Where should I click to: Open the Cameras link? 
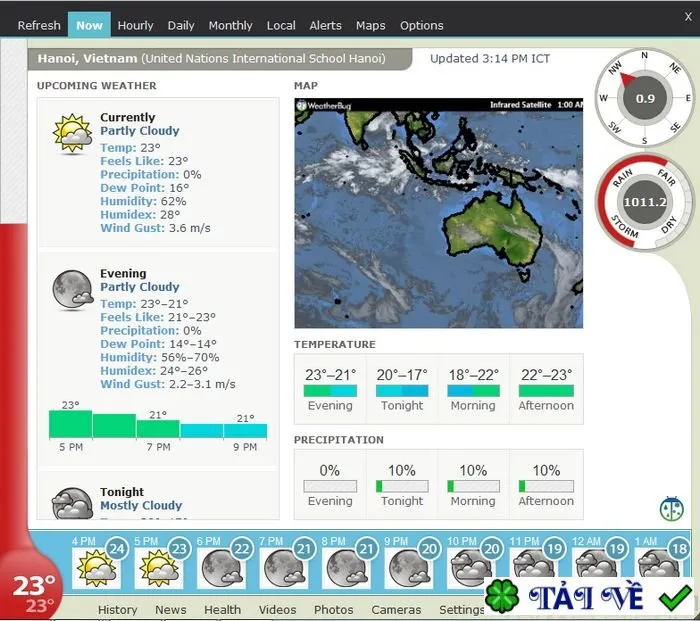point(396,609)
